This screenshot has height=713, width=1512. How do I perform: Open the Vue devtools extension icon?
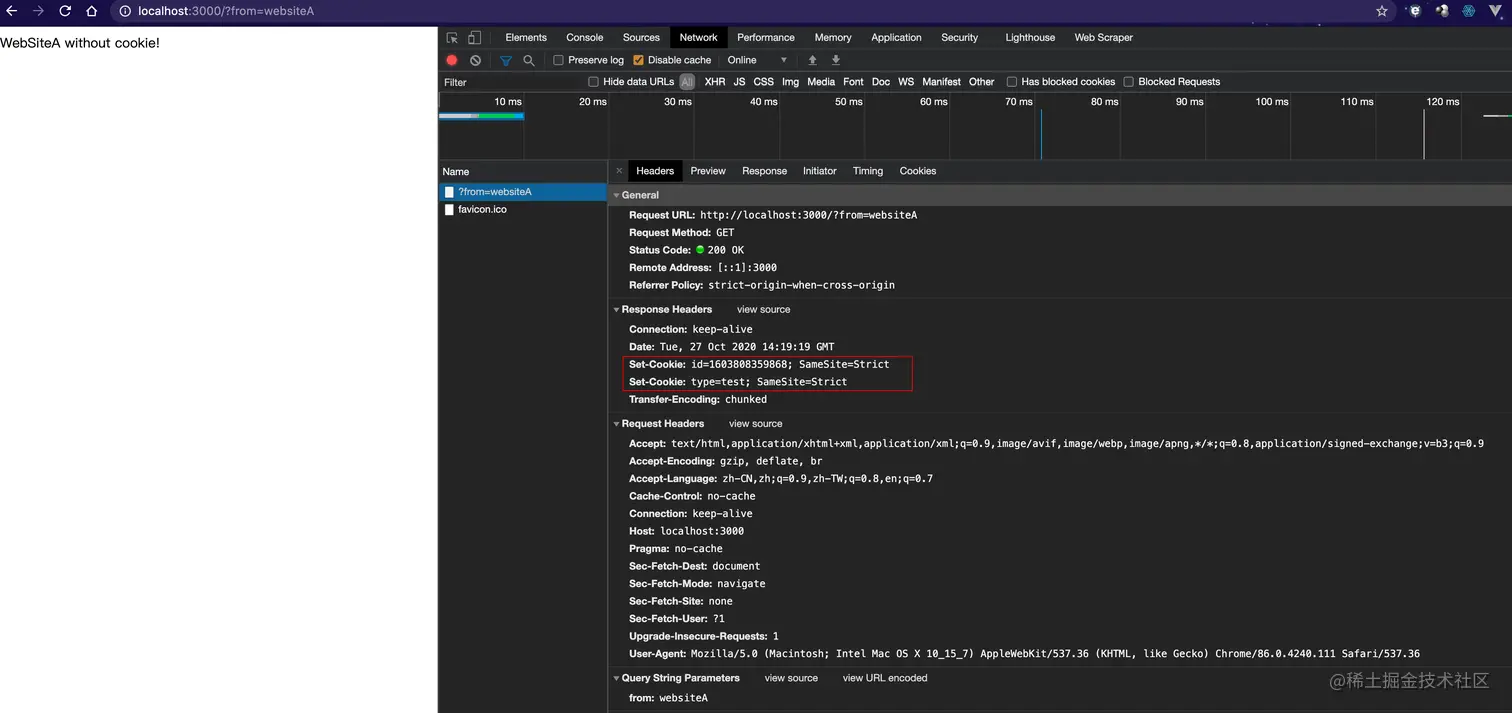(1495, 11)
